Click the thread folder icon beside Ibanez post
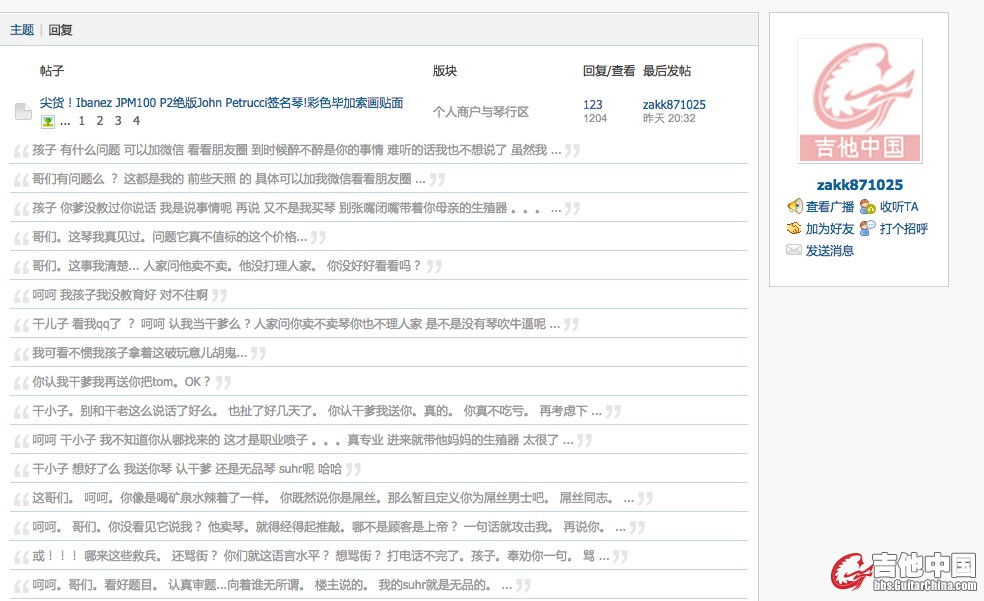984x601 pixels. coord(23,112)
